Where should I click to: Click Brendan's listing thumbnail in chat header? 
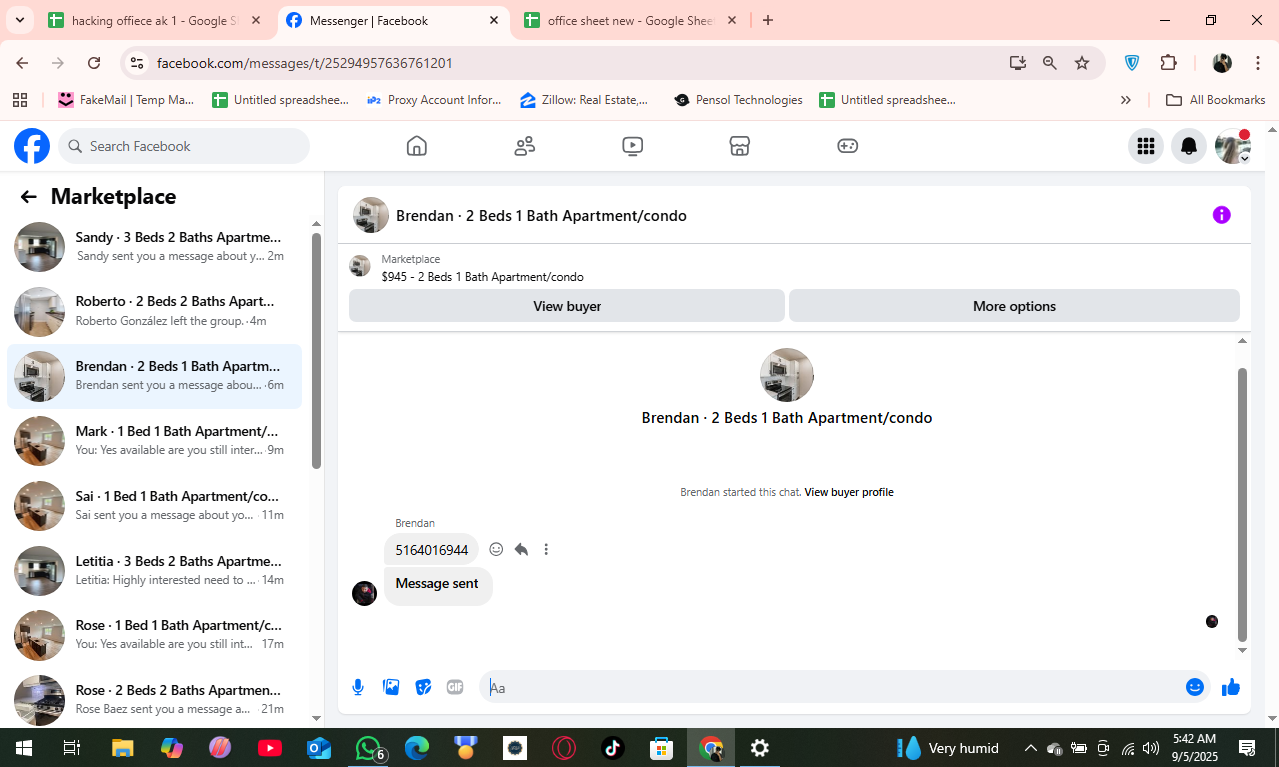pos(371,215)
